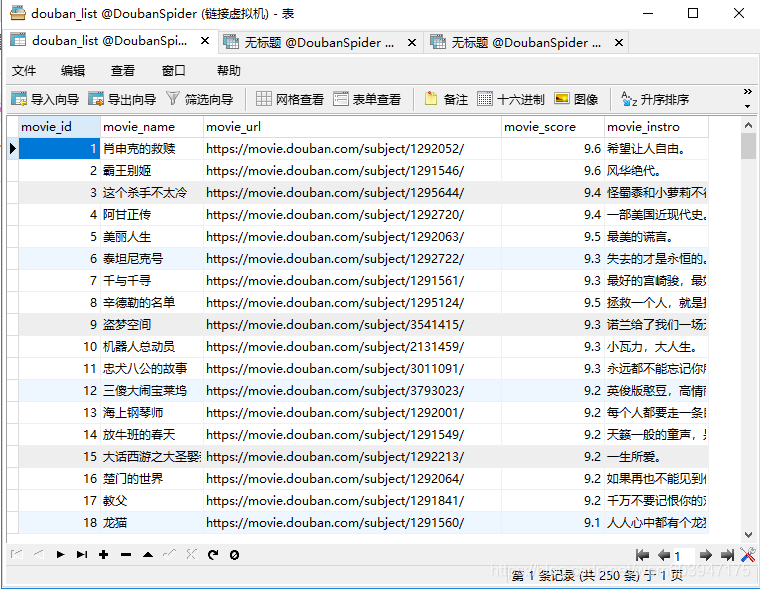Open the 编辑 (Edit) menu
This screenshot has width=760, height=589.
(73, 70)
